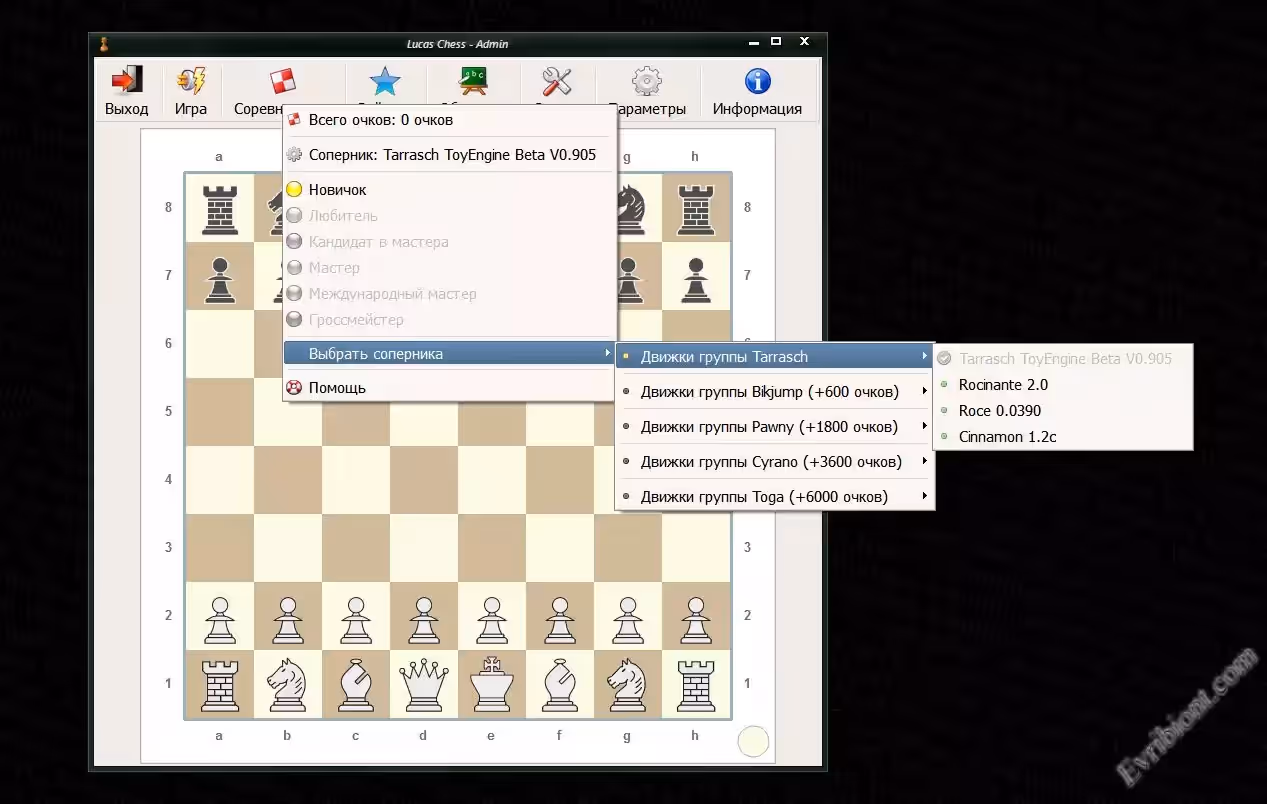Click the blue star toolbar icon

coord(384,82)
